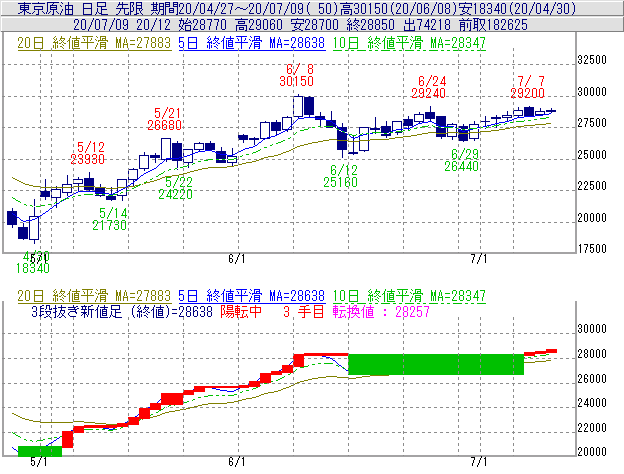Image resolution: width=624 pixels, height=474 pixels.
Task: Click the latest red block at chart end
Action: 552,351
